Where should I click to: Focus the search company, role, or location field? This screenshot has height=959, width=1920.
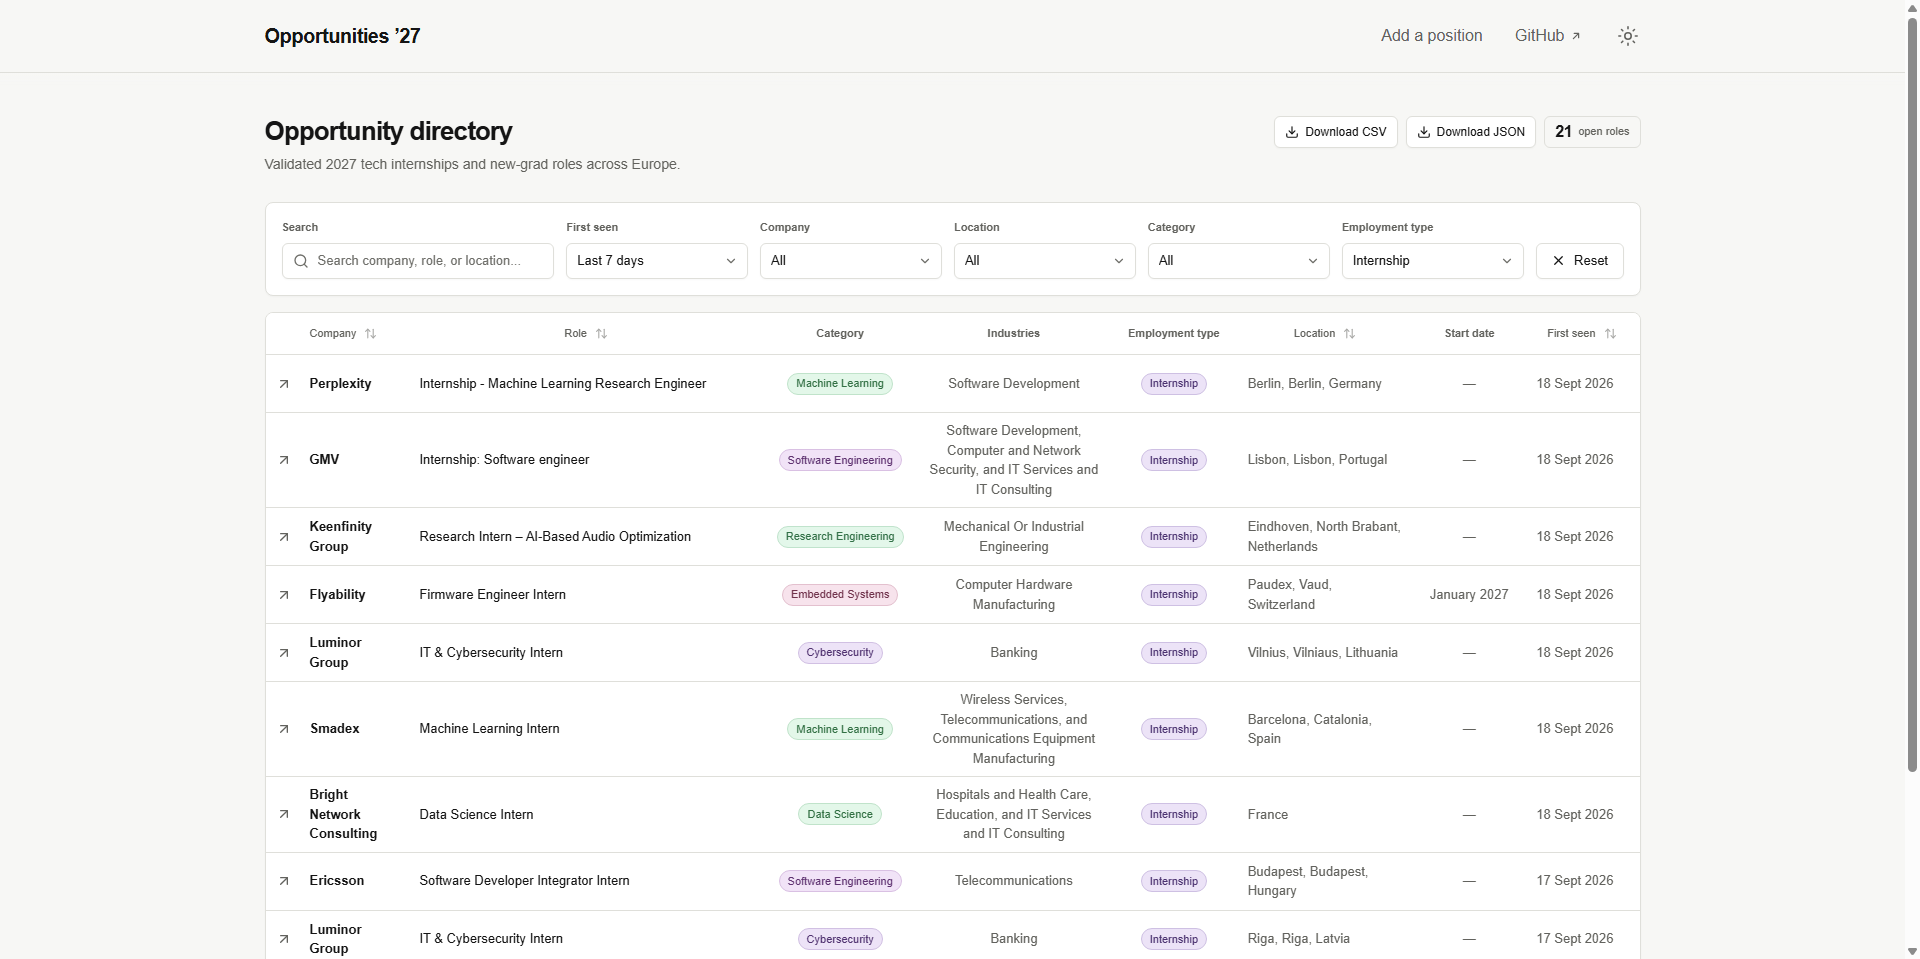point(417,261)
